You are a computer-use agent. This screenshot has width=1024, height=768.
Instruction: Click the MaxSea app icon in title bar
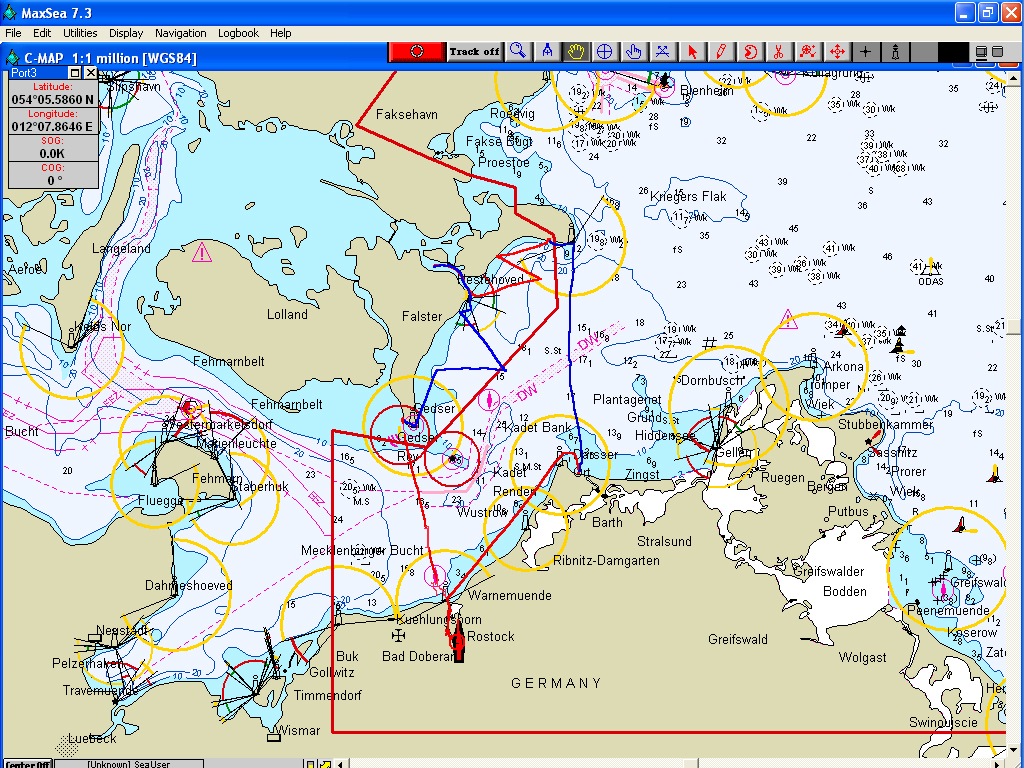coord(10,12)
